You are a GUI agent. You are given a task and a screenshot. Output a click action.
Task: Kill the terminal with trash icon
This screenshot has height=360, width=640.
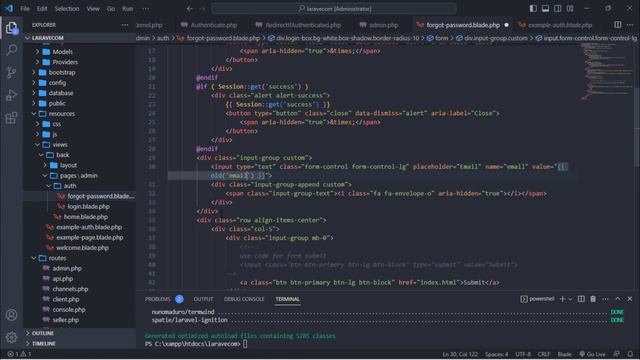(593, 299)
